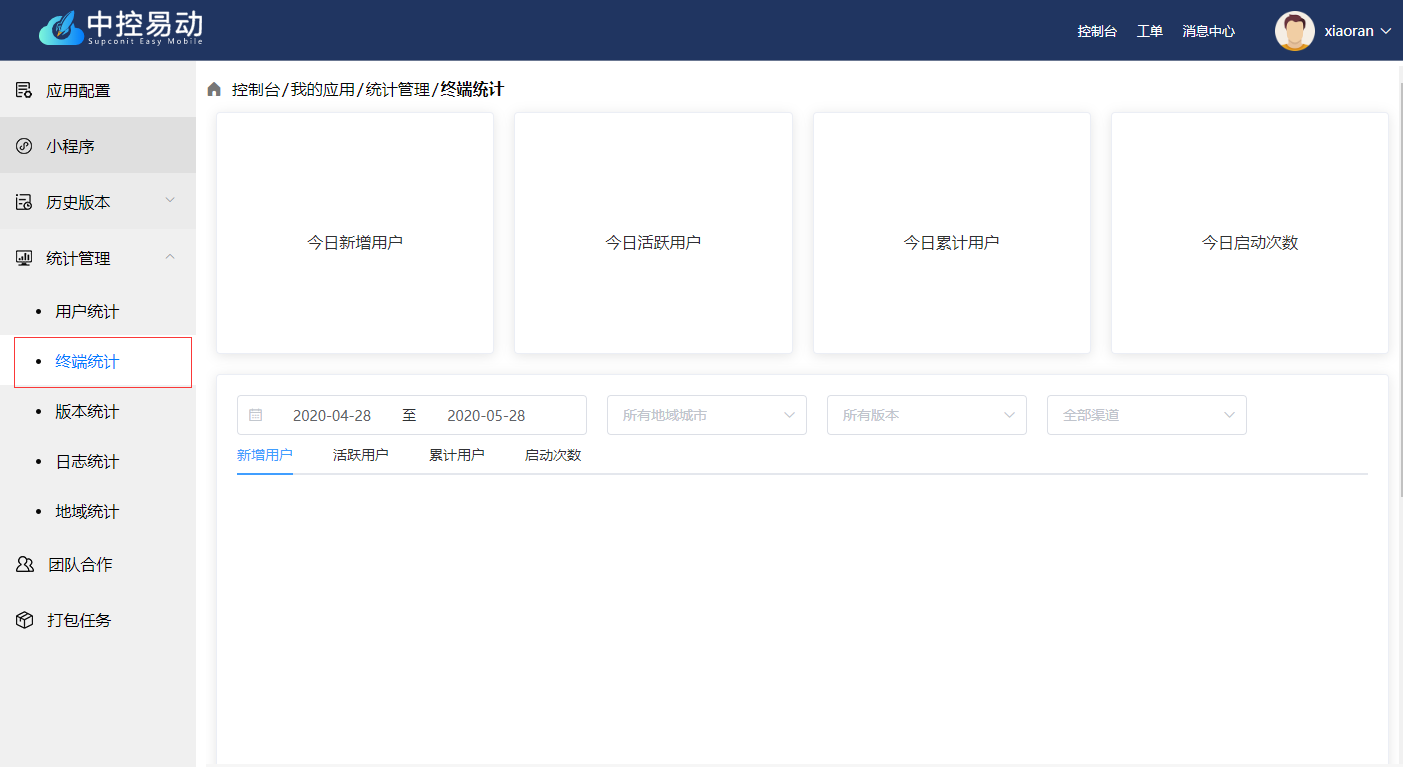The height and width of the screenshot is (767, 1403).
Task: Select 版本统计 in the sidebar
Action: pos(98,412)
